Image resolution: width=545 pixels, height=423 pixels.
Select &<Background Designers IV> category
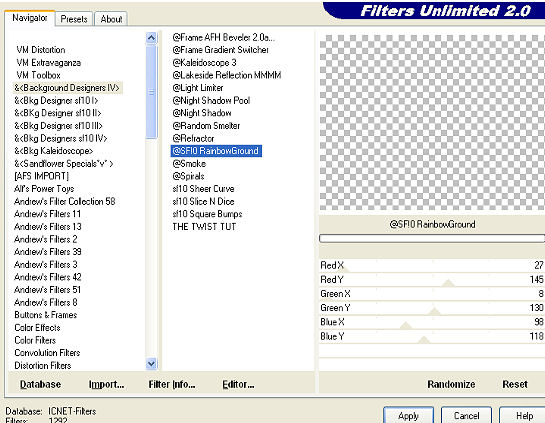point(67,88)
